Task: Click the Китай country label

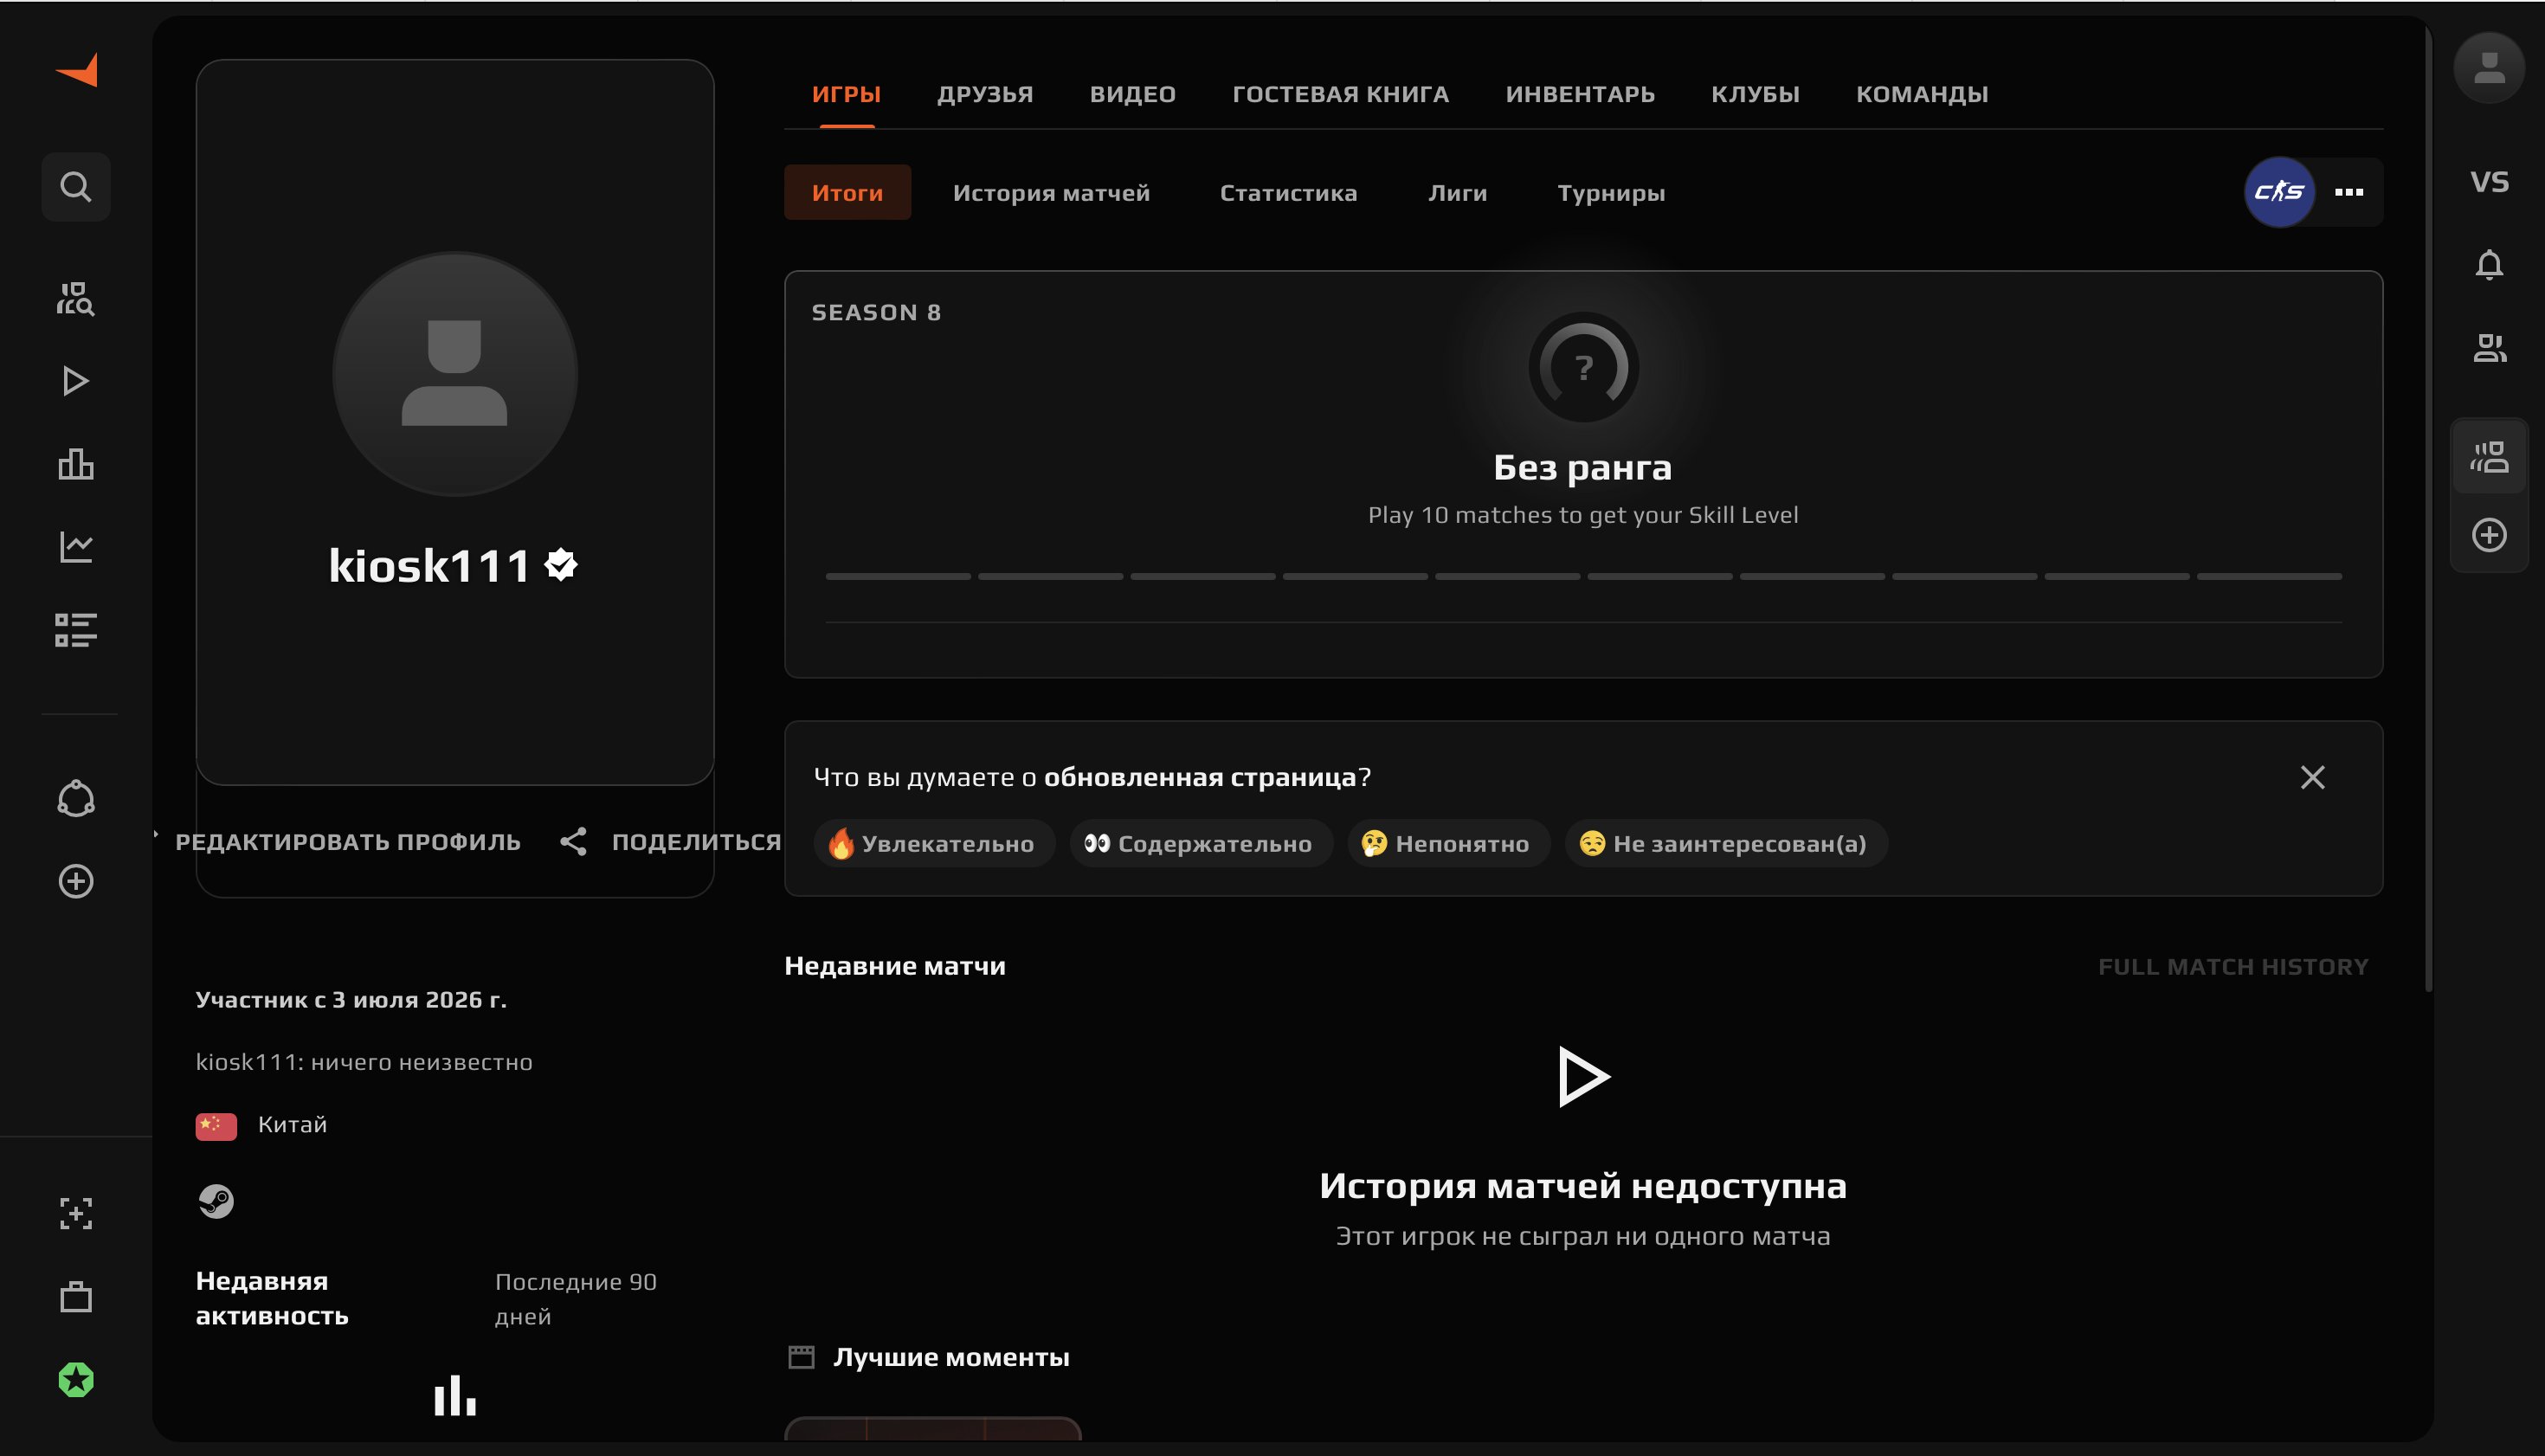Action: [x=292, y=1125]
